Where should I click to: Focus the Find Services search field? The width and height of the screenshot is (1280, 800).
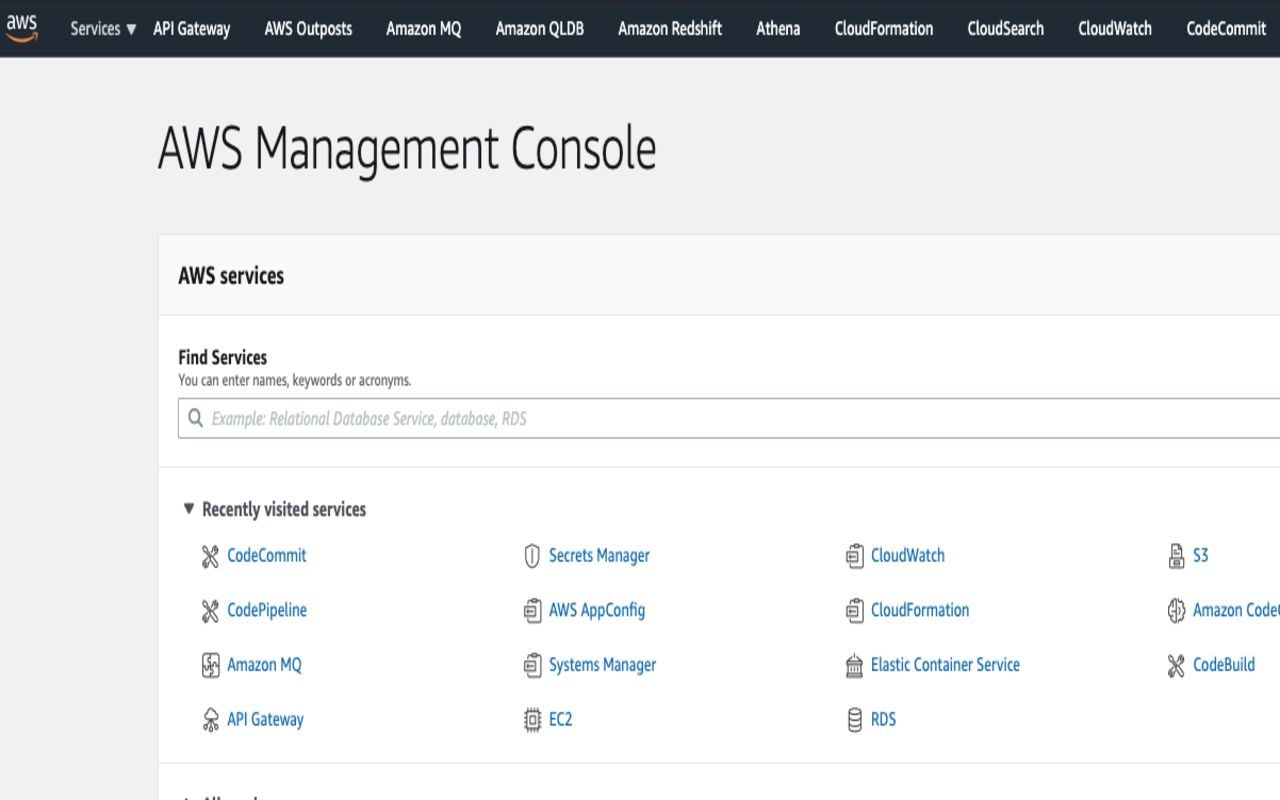(x=729, y=418)
